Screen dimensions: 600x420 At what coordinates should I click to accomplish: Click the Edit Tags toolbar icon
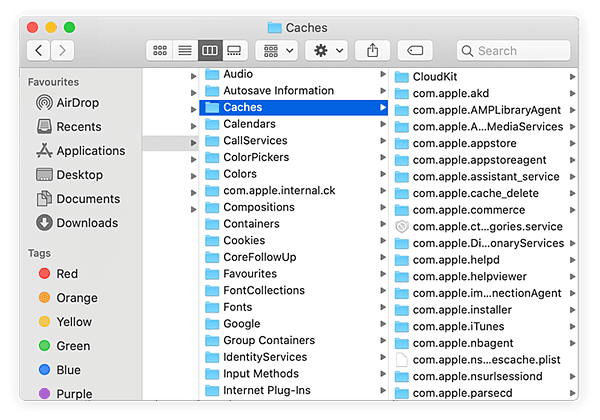click(415, 50)
